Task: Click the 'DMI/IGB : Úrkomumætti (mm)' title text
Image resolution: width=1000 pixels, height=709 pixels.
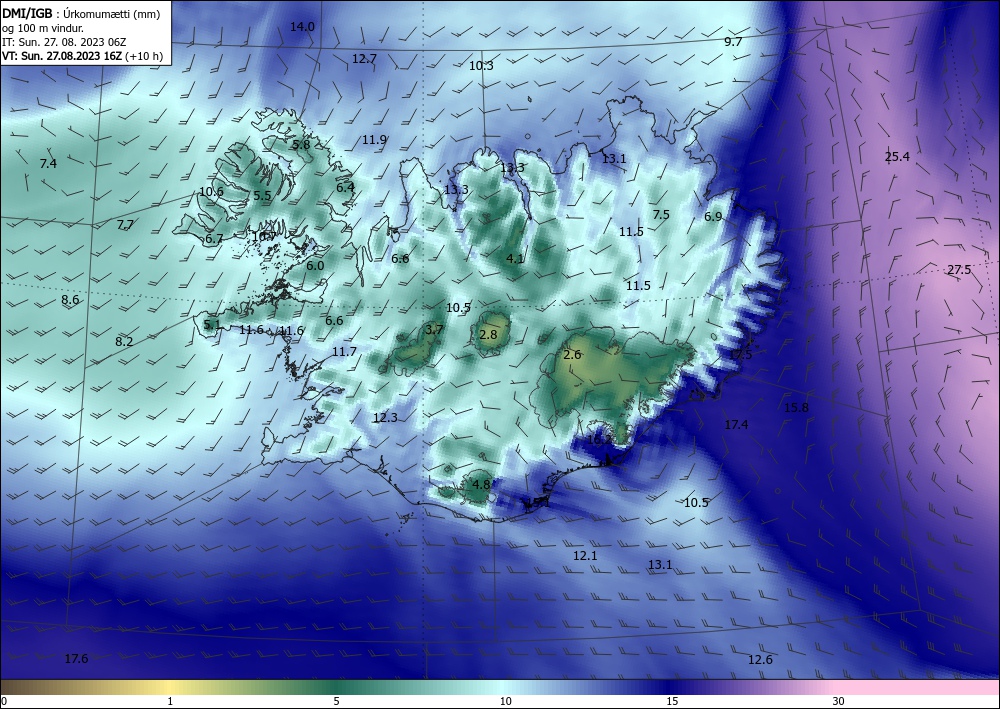Action: coord(81,13)
